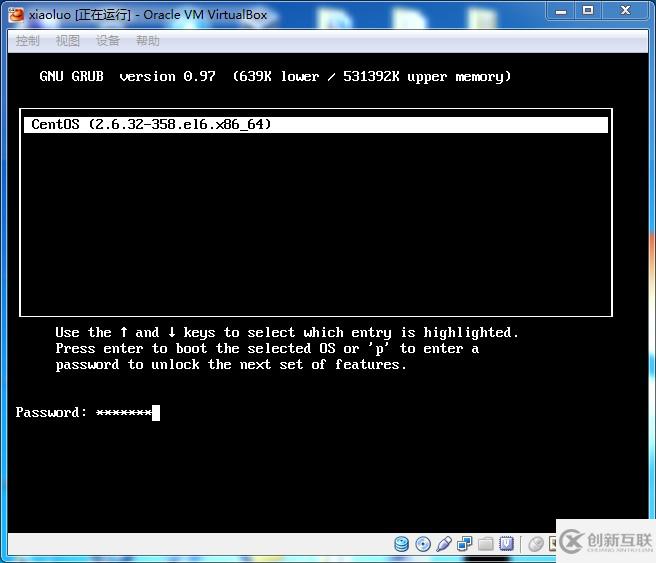656x563 pixels.
Task: Minimize the VirtualBox window
Action: pyautogui.click(x=561, y=11)
